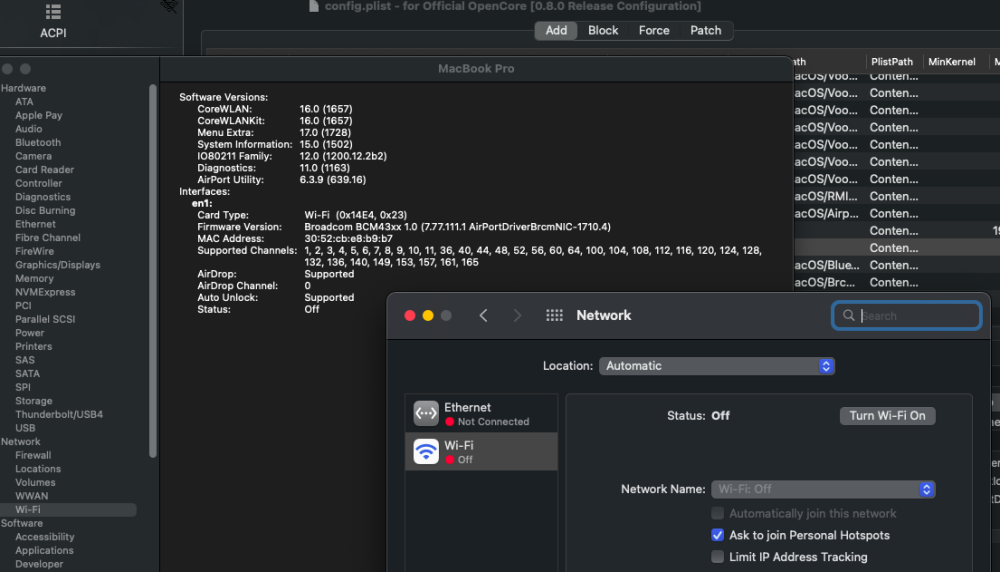The image size is (1000, 572).
Task: Select Diagnostics in sidebar
Action: tap(43, 197)
